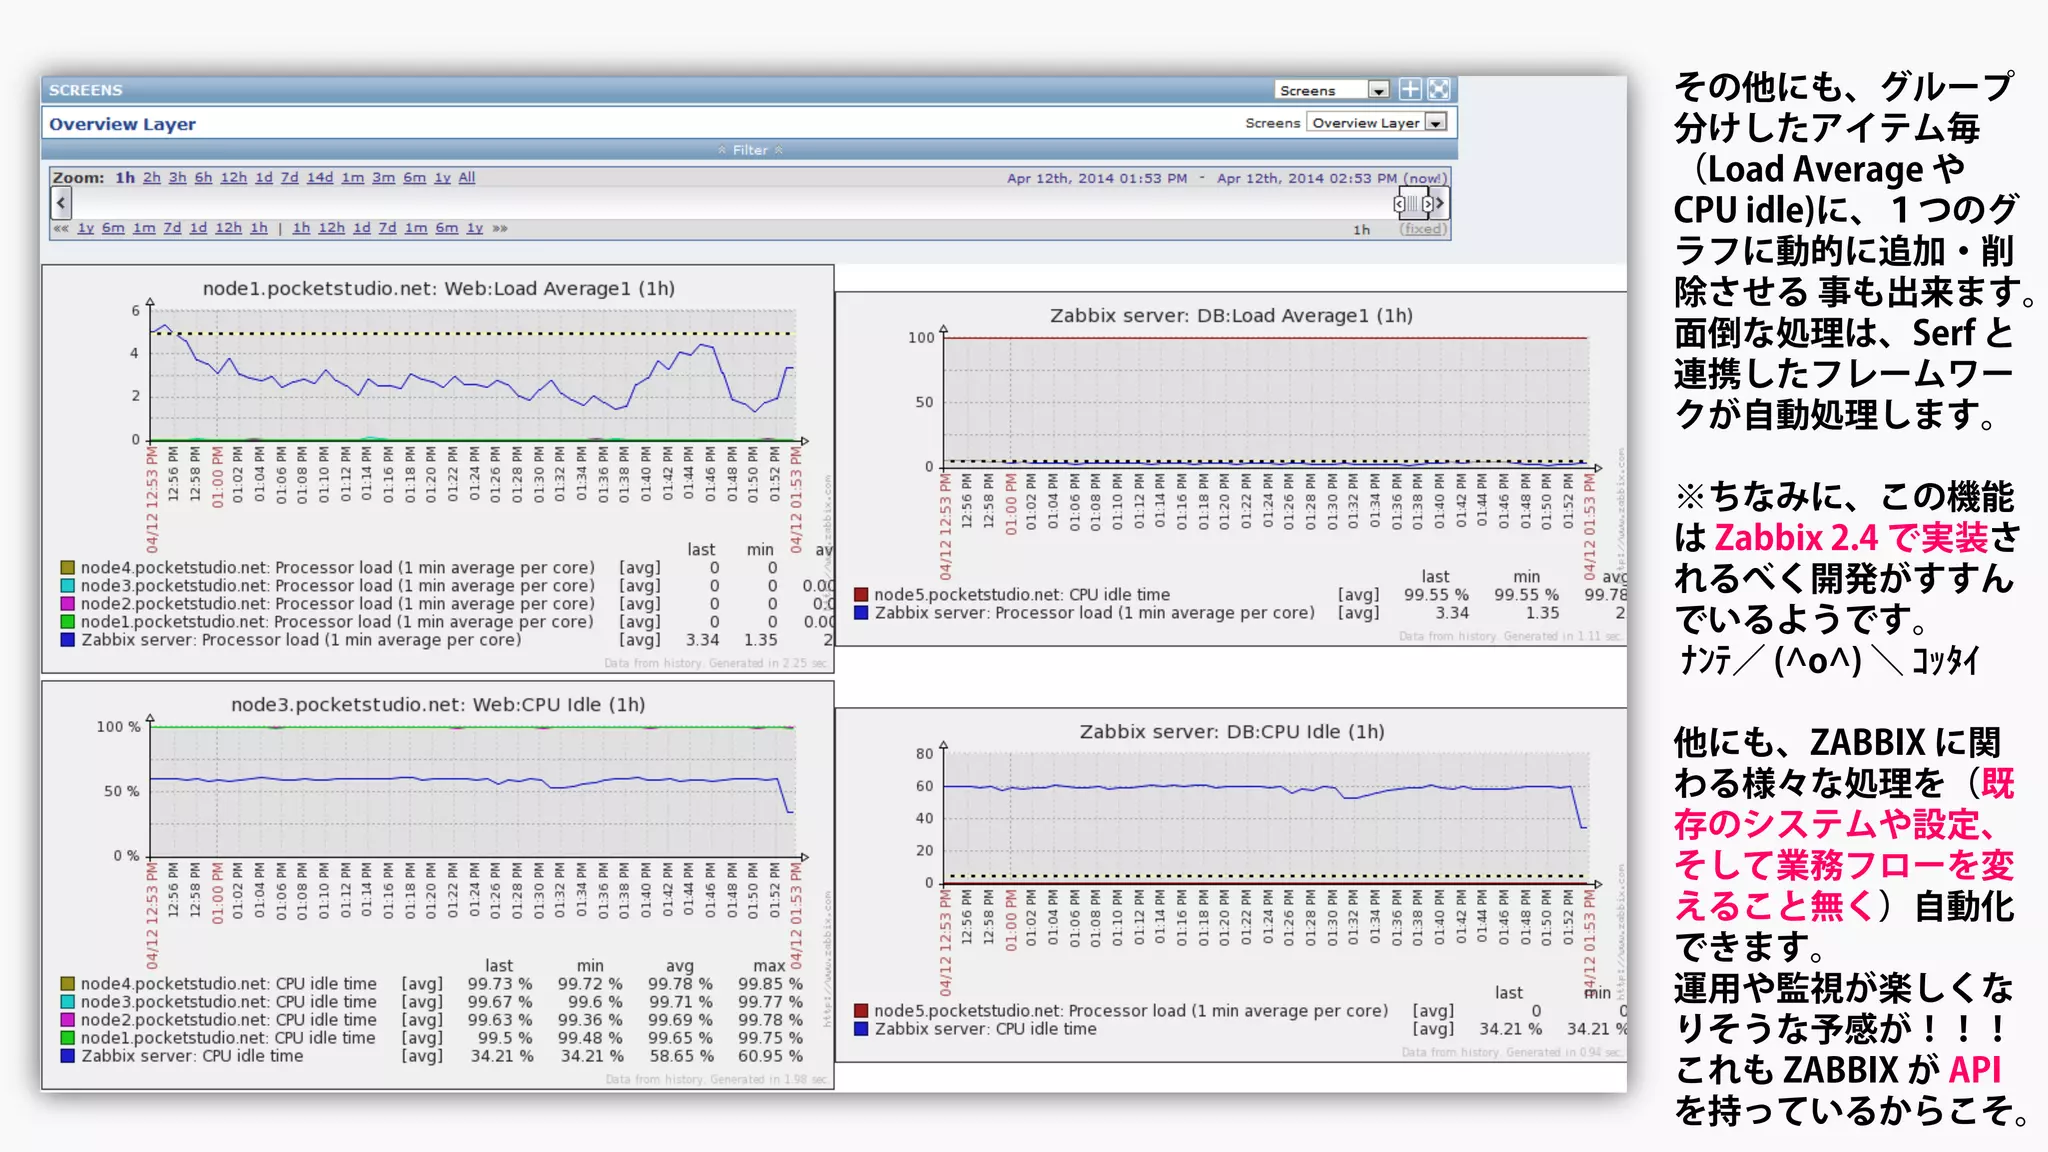Click the scrollbar right resize handle
2048x1152 pixels.
click(x=1427, y=204)
